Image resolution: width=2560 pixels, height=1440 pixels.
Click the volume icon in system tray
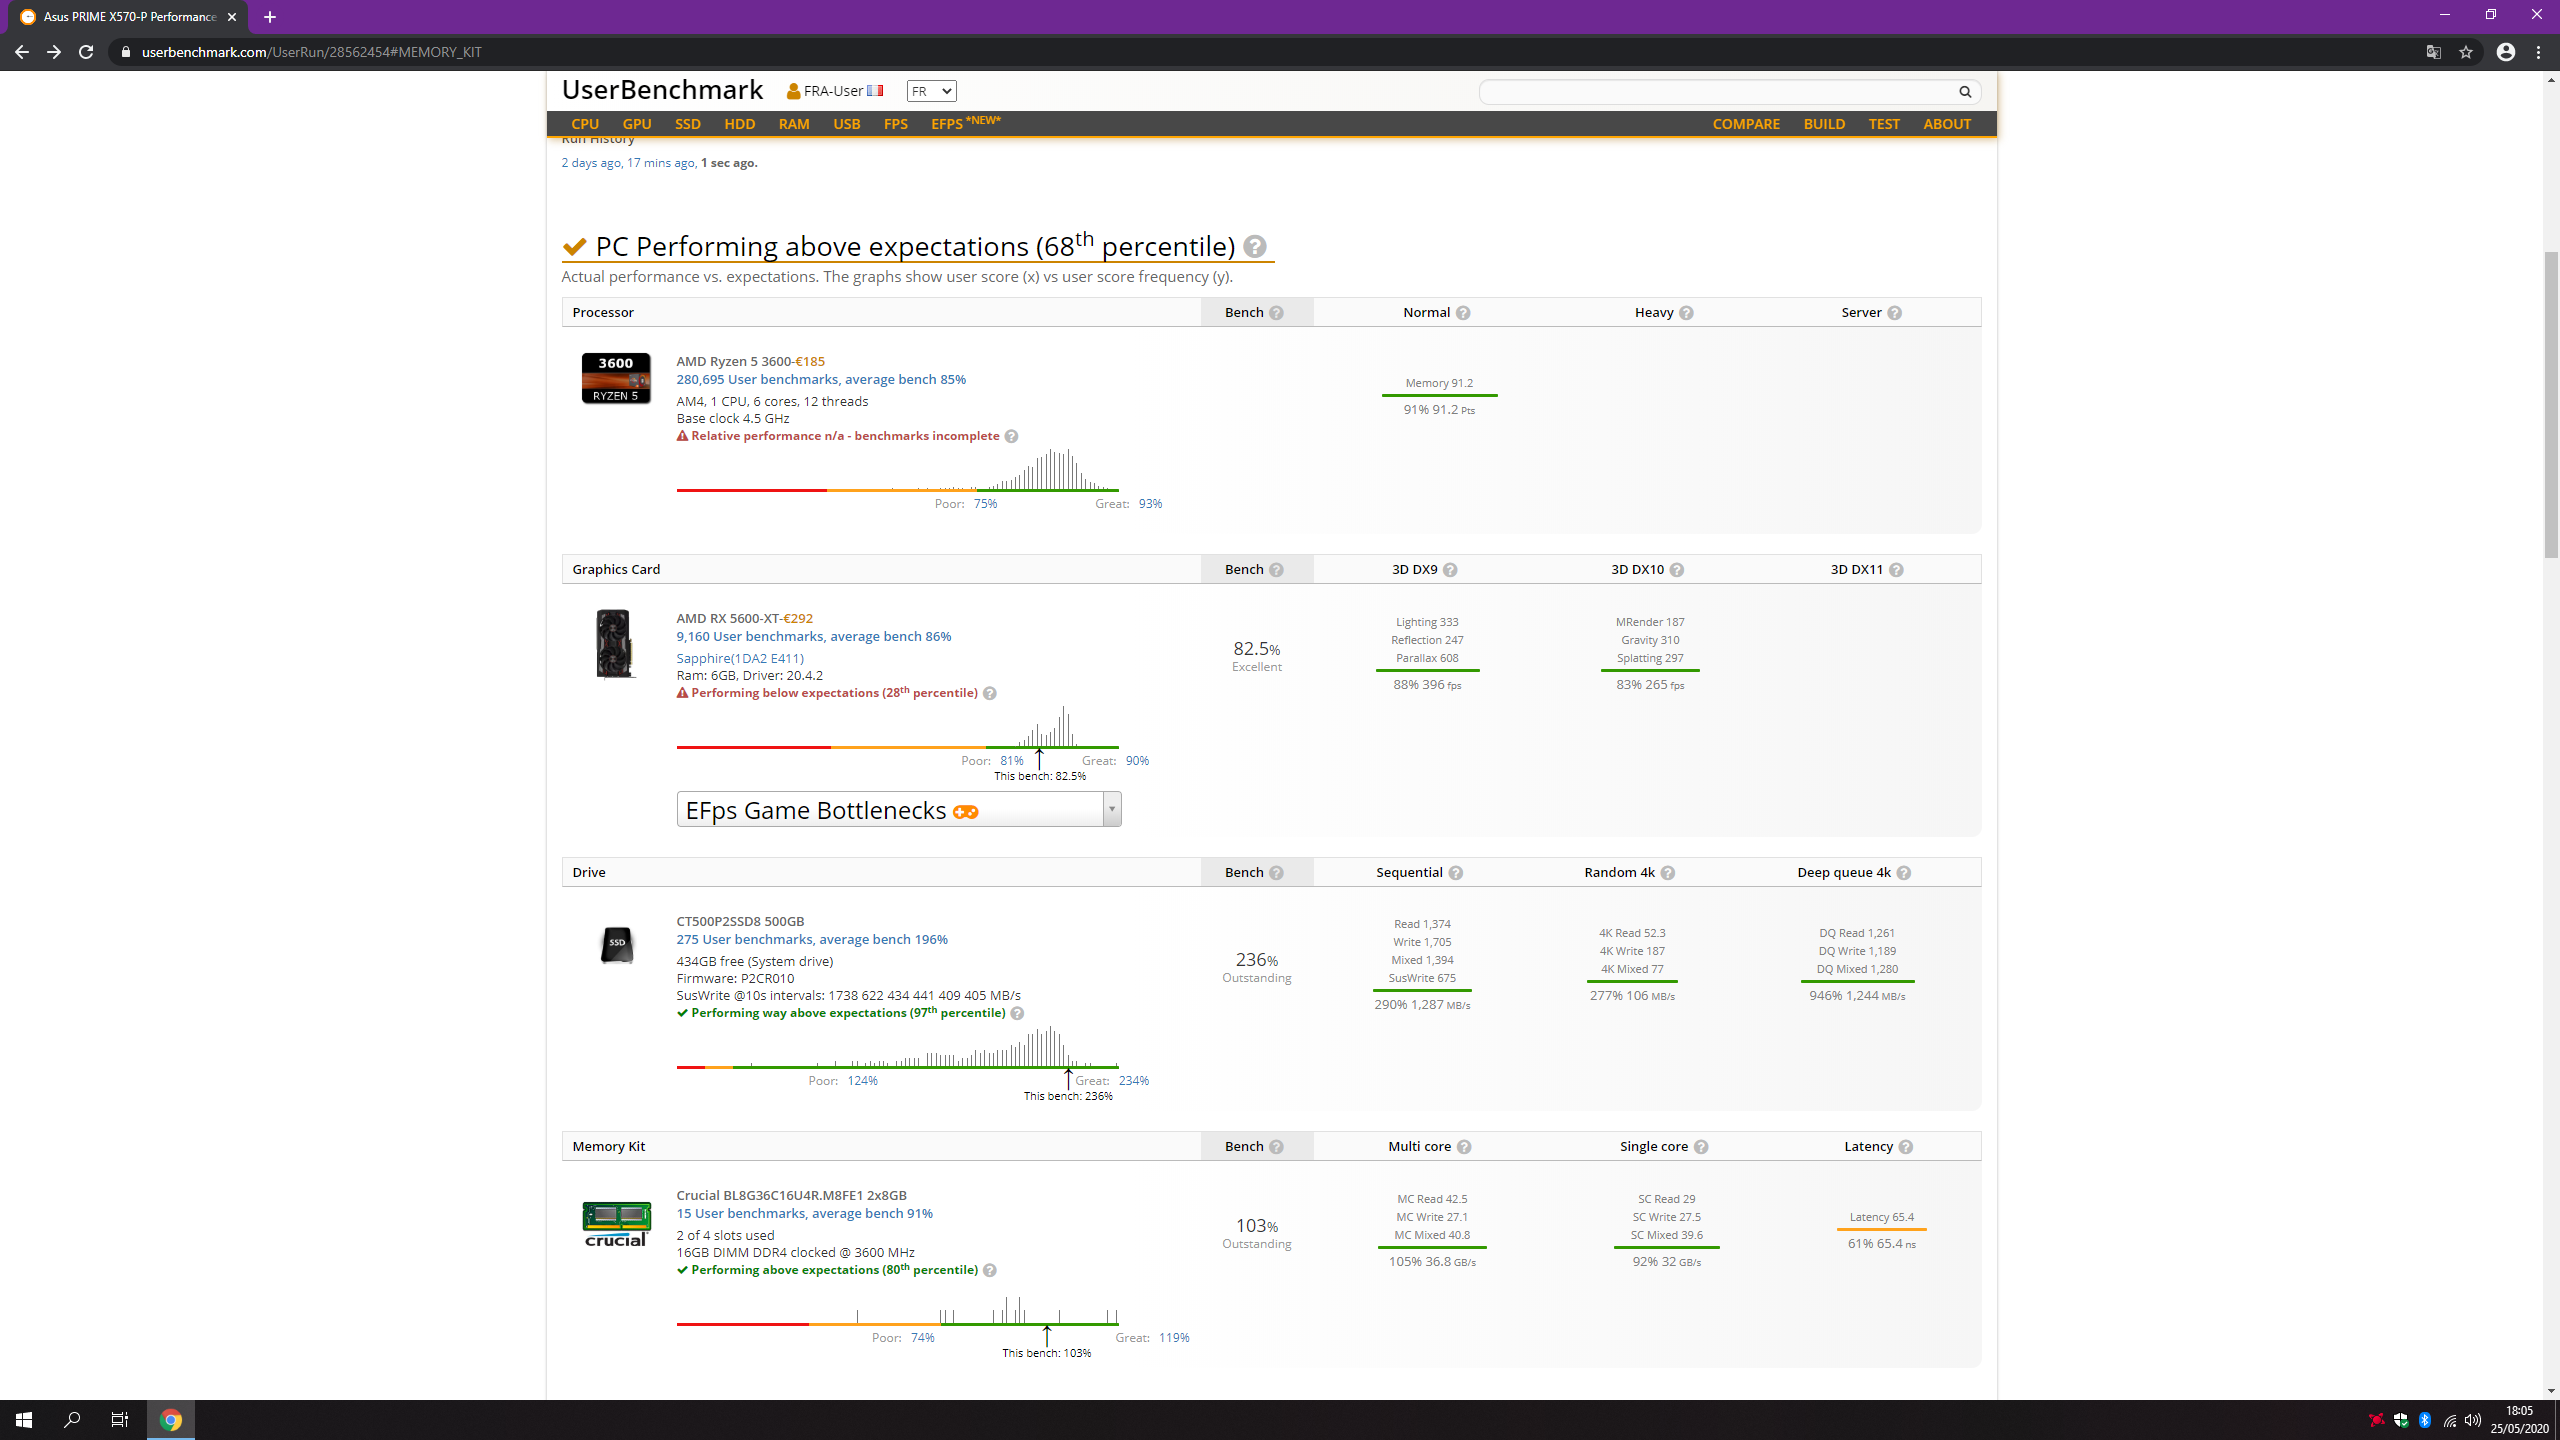2473,1420
